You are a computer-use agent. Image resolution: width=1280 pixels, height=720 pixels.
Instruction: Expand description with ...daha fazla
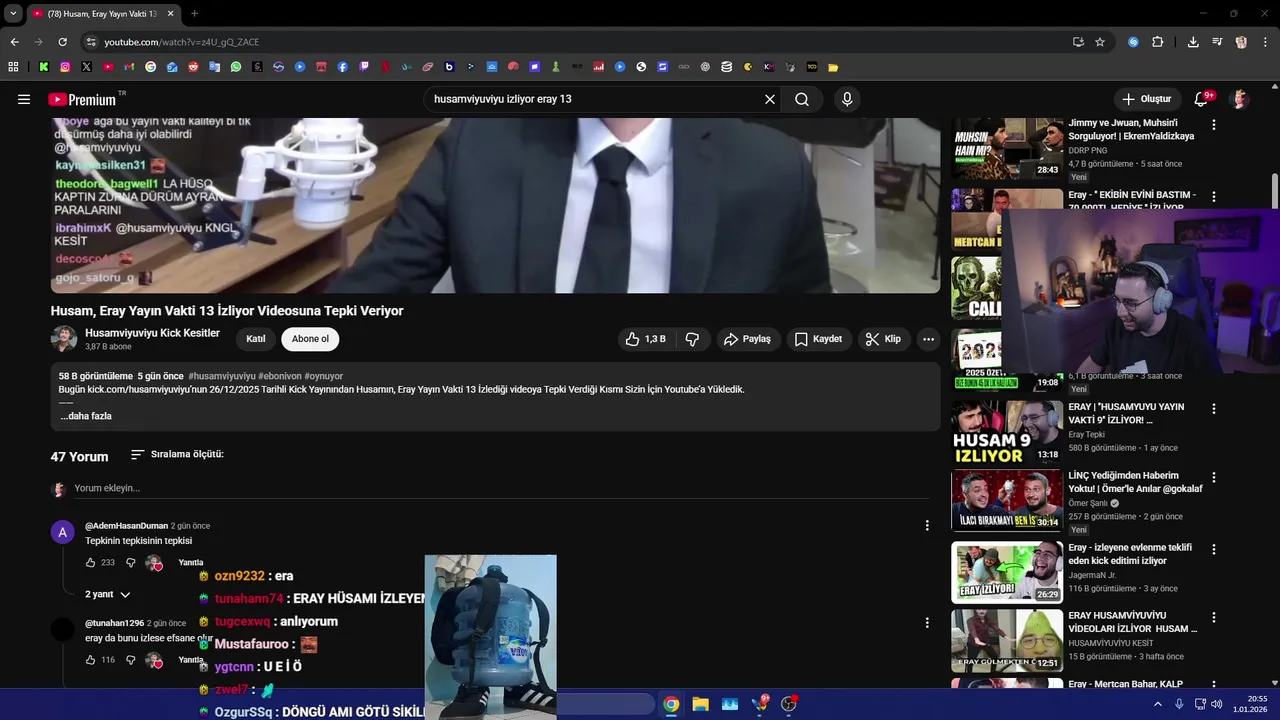click(x=86, y=416)
